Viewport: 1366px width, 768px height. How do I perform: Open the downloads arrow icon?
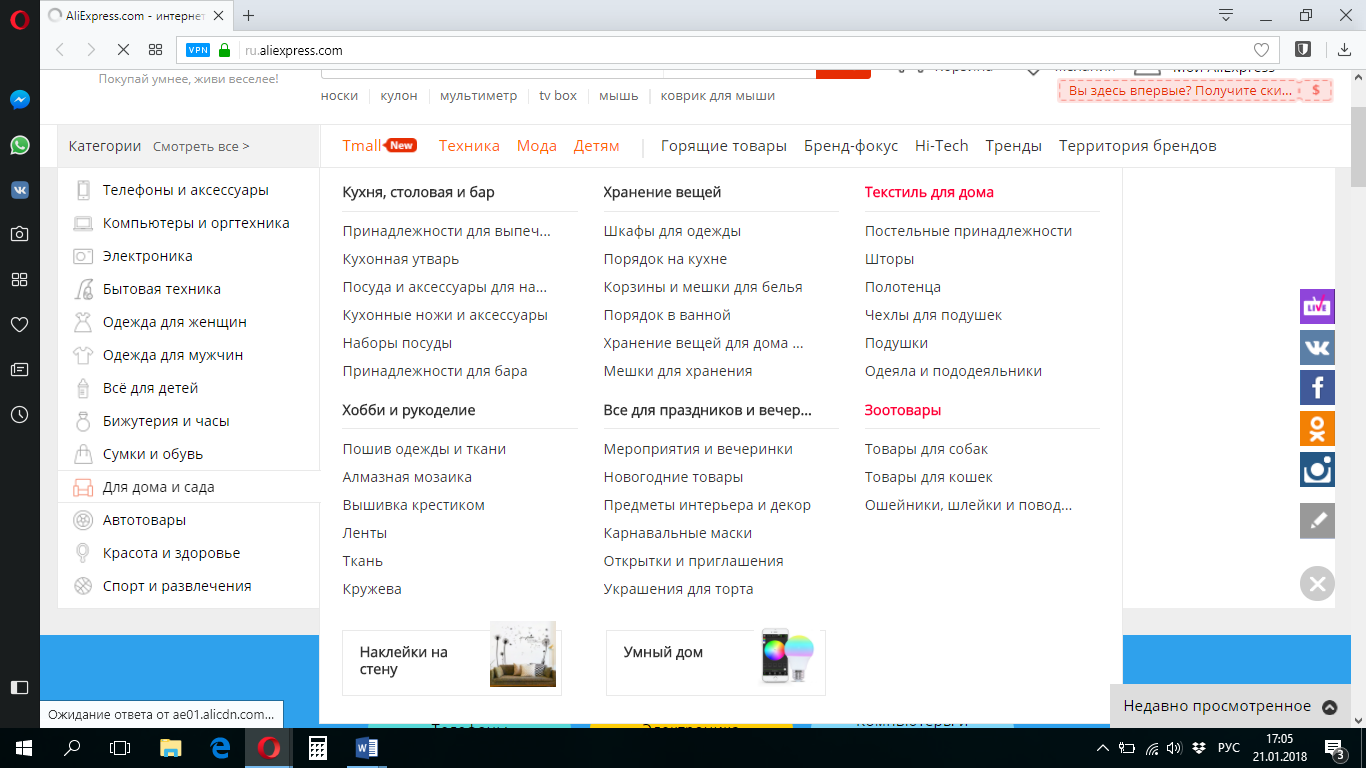(1344, 50)
